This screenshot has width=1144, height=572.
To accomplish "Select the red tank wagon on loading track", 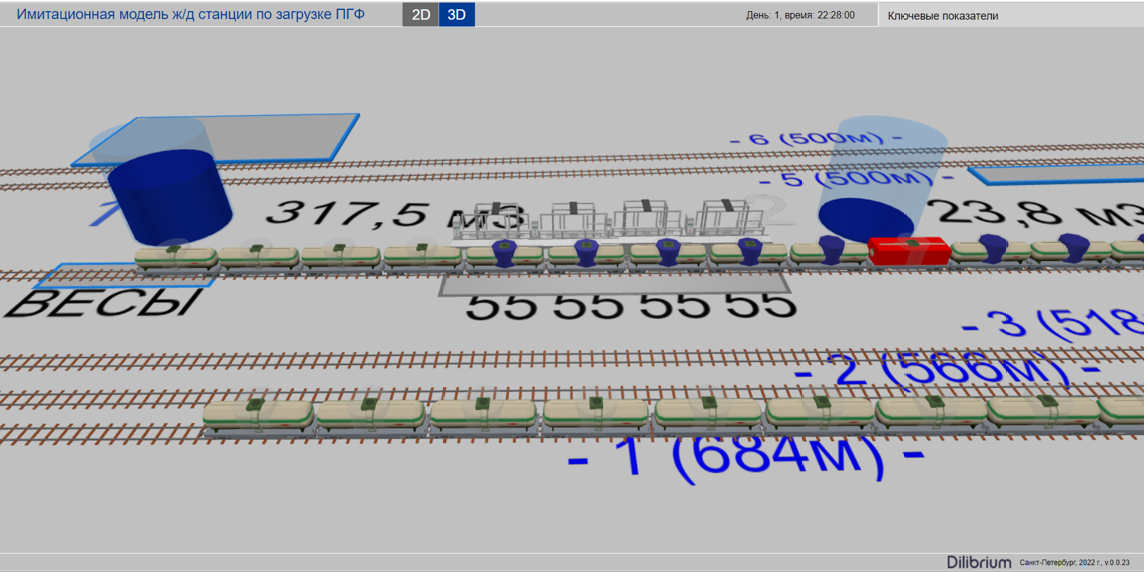I will [x=910, y=250].
